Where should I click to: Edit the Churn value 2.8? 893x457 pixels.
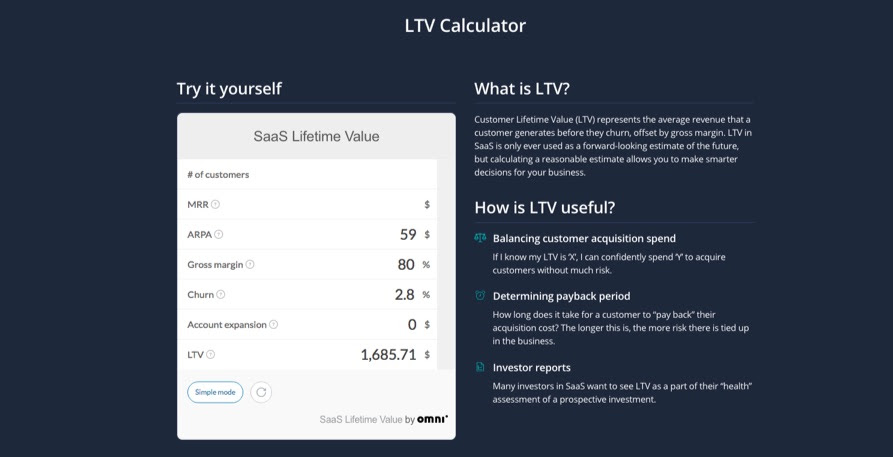[x=404, y=295]
